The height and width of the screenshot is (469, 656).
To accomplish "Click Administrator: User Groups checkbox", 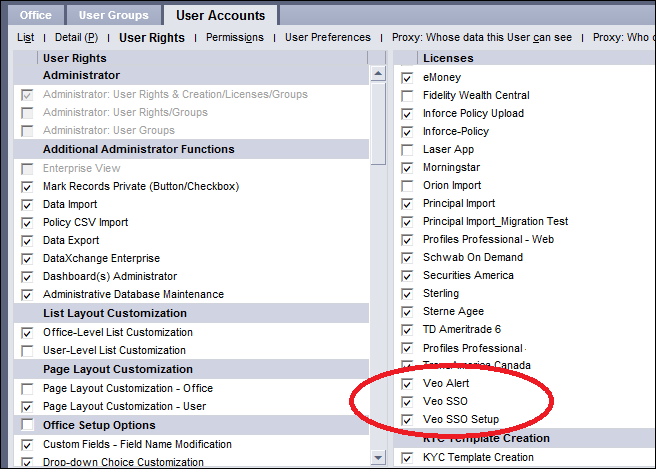I will tap(27, 131).
